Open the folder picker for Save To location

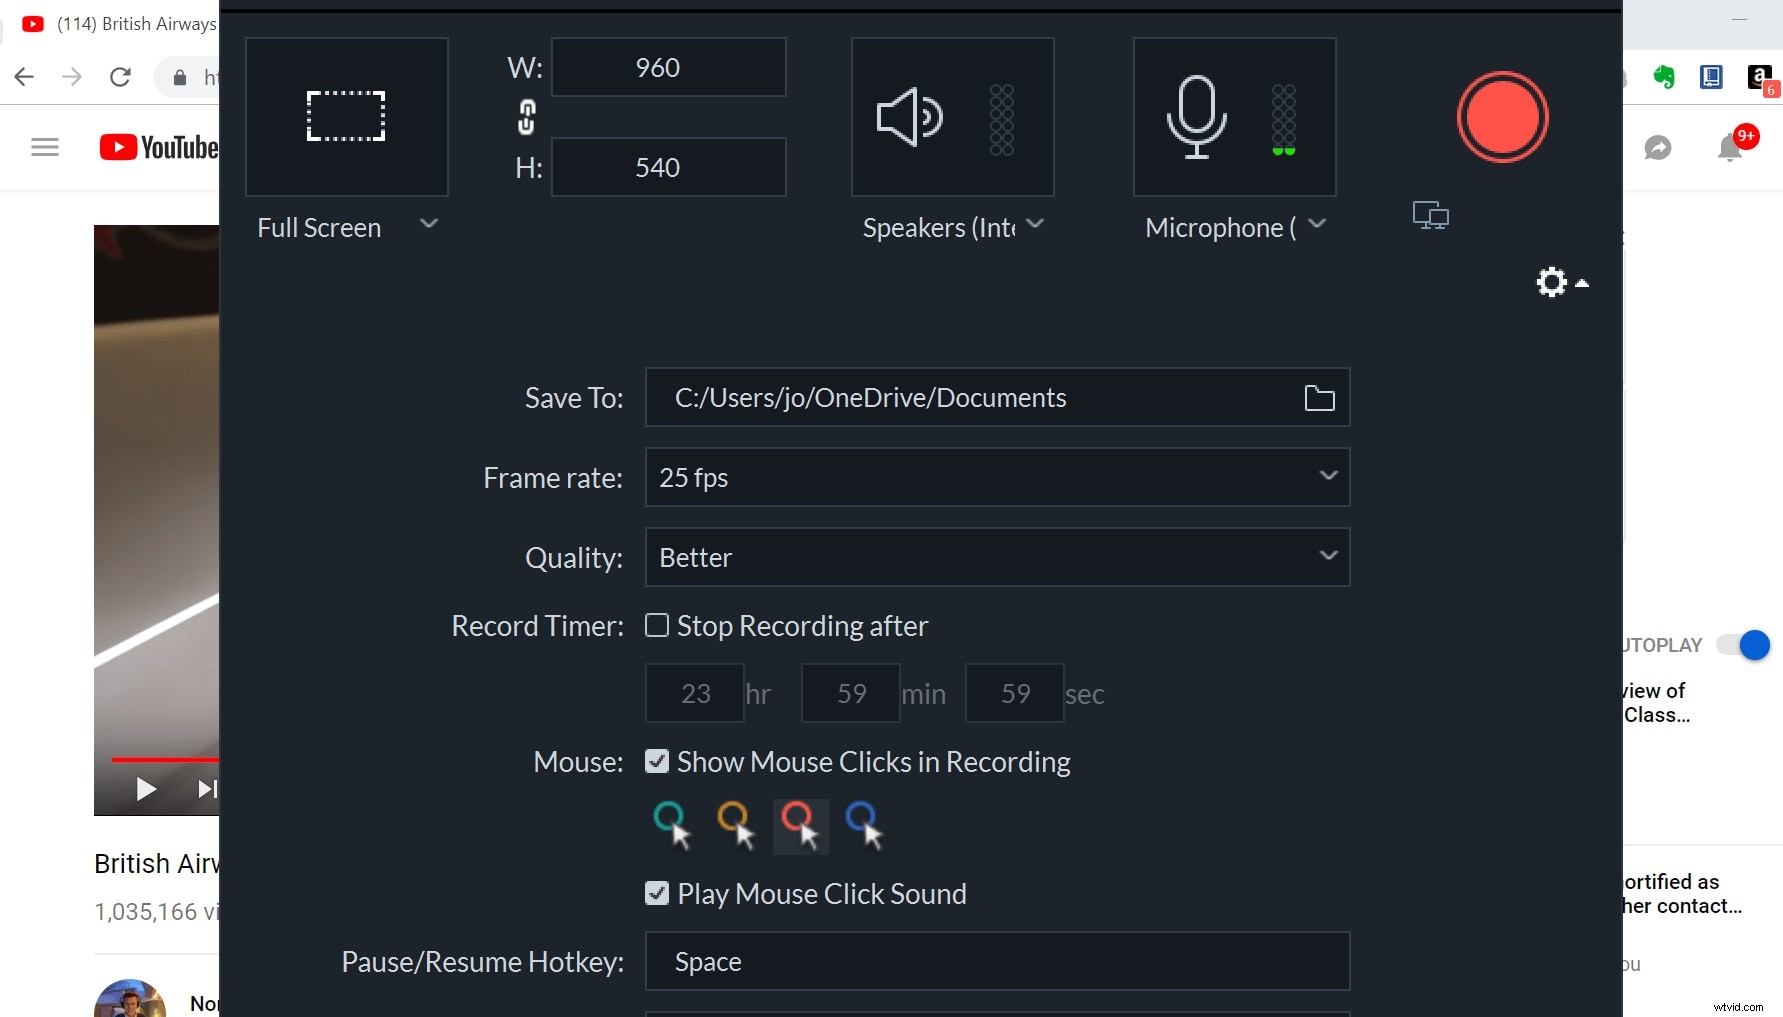(x=1319, y=397)
